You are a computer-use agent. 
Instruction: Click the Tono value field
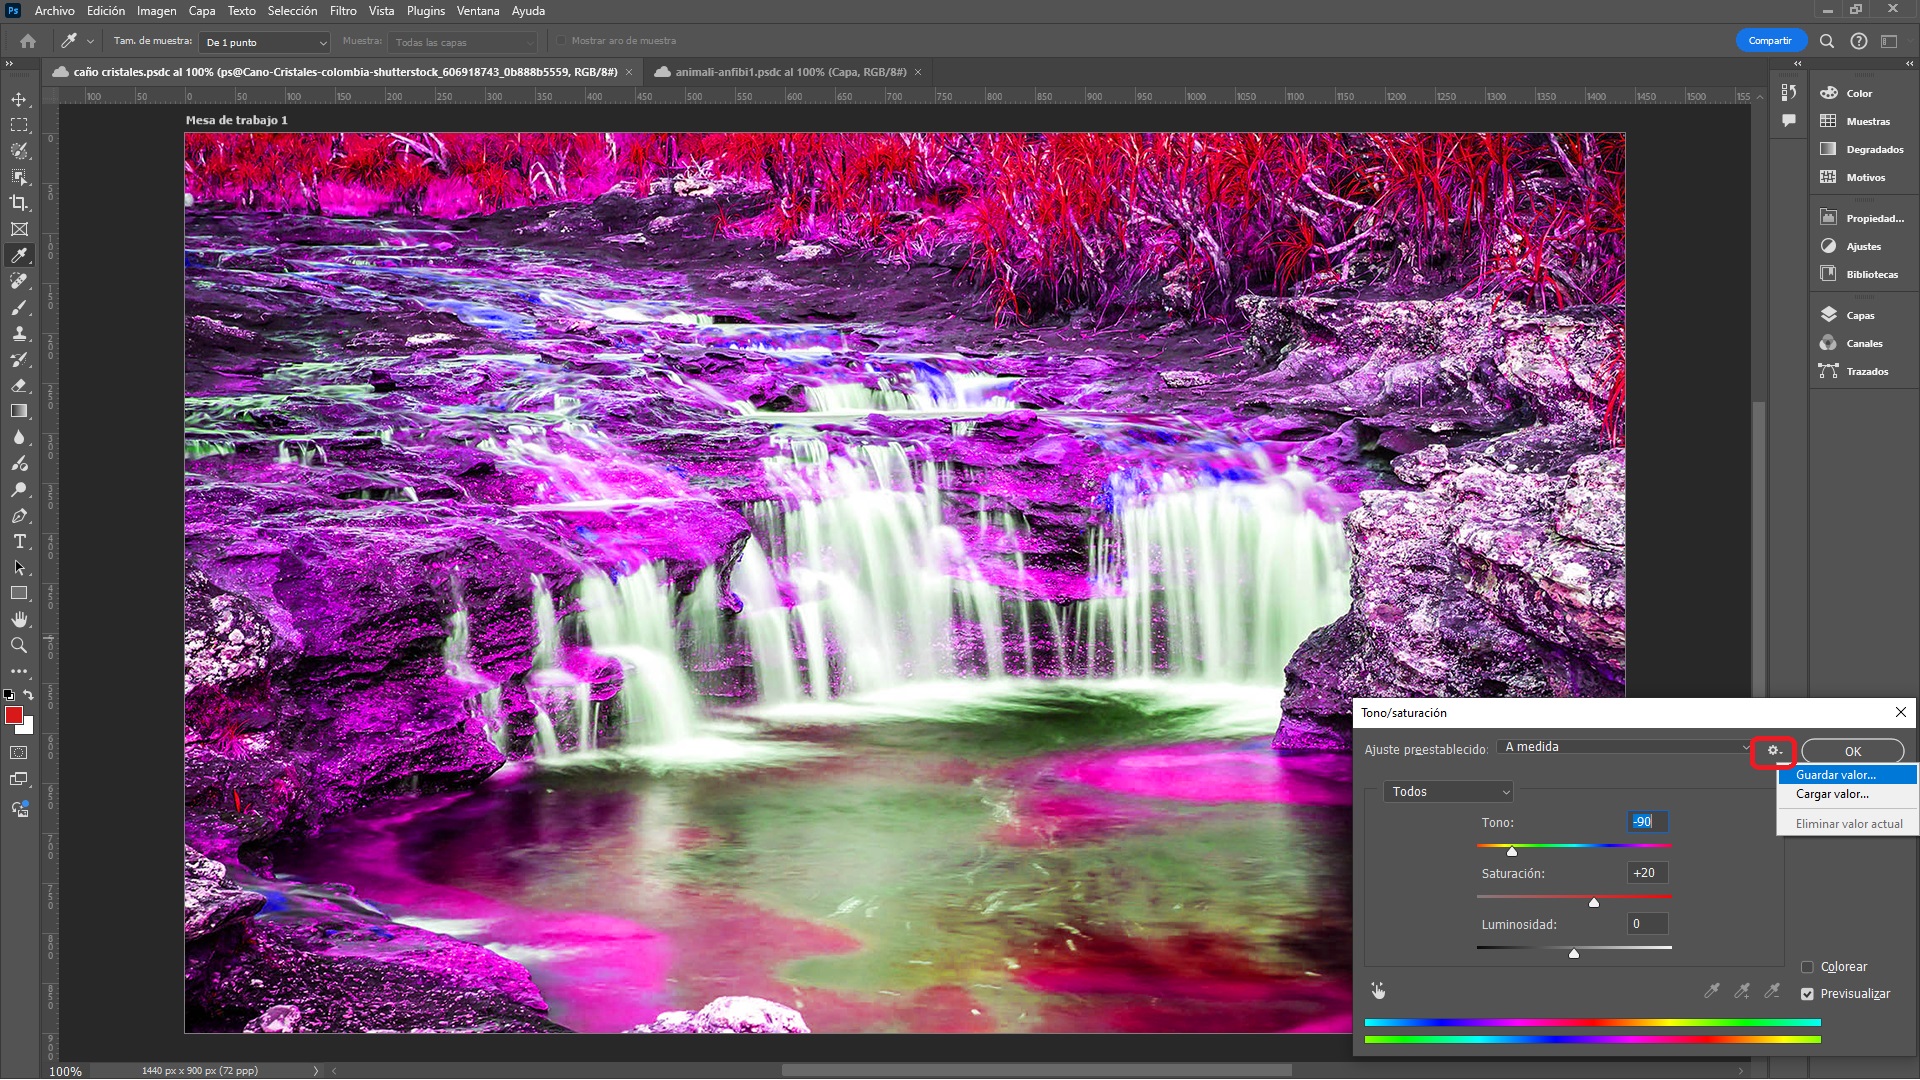click(x=1647, y=822)
